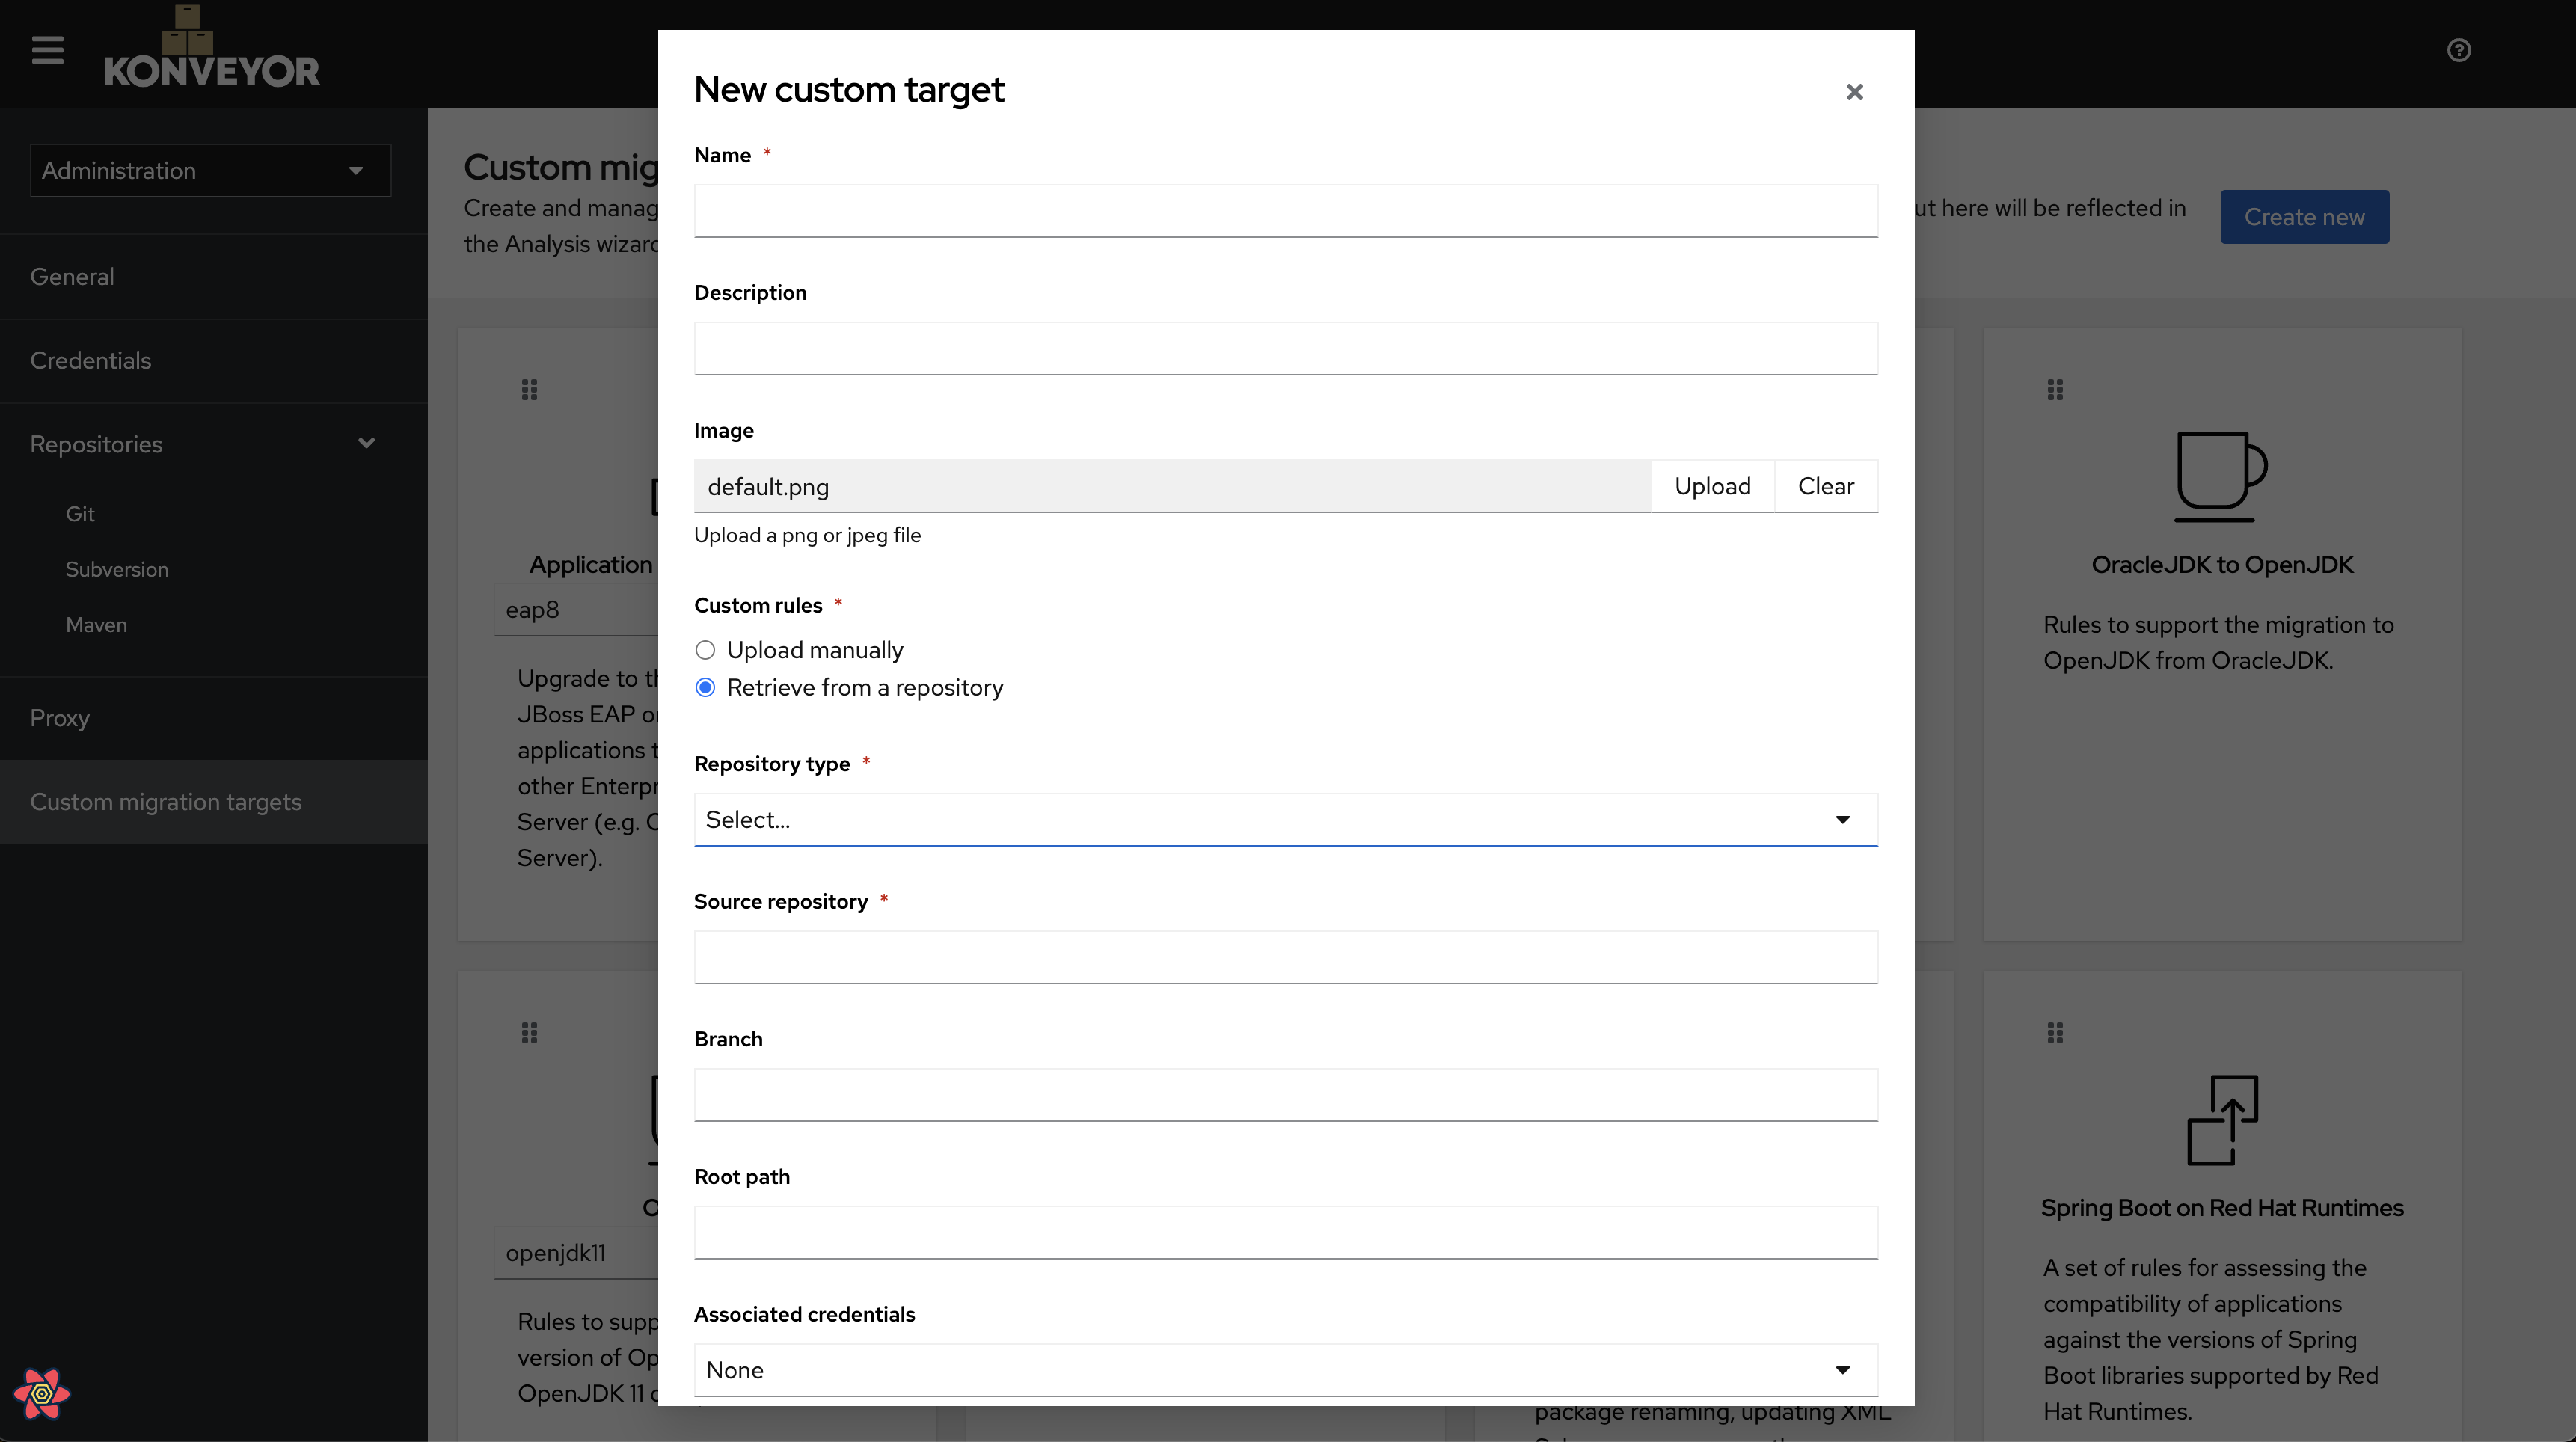Click Upload for the target image
Image resolution: width=2576 pixels, height=1442 pixels.
(x=1713, y=486)
